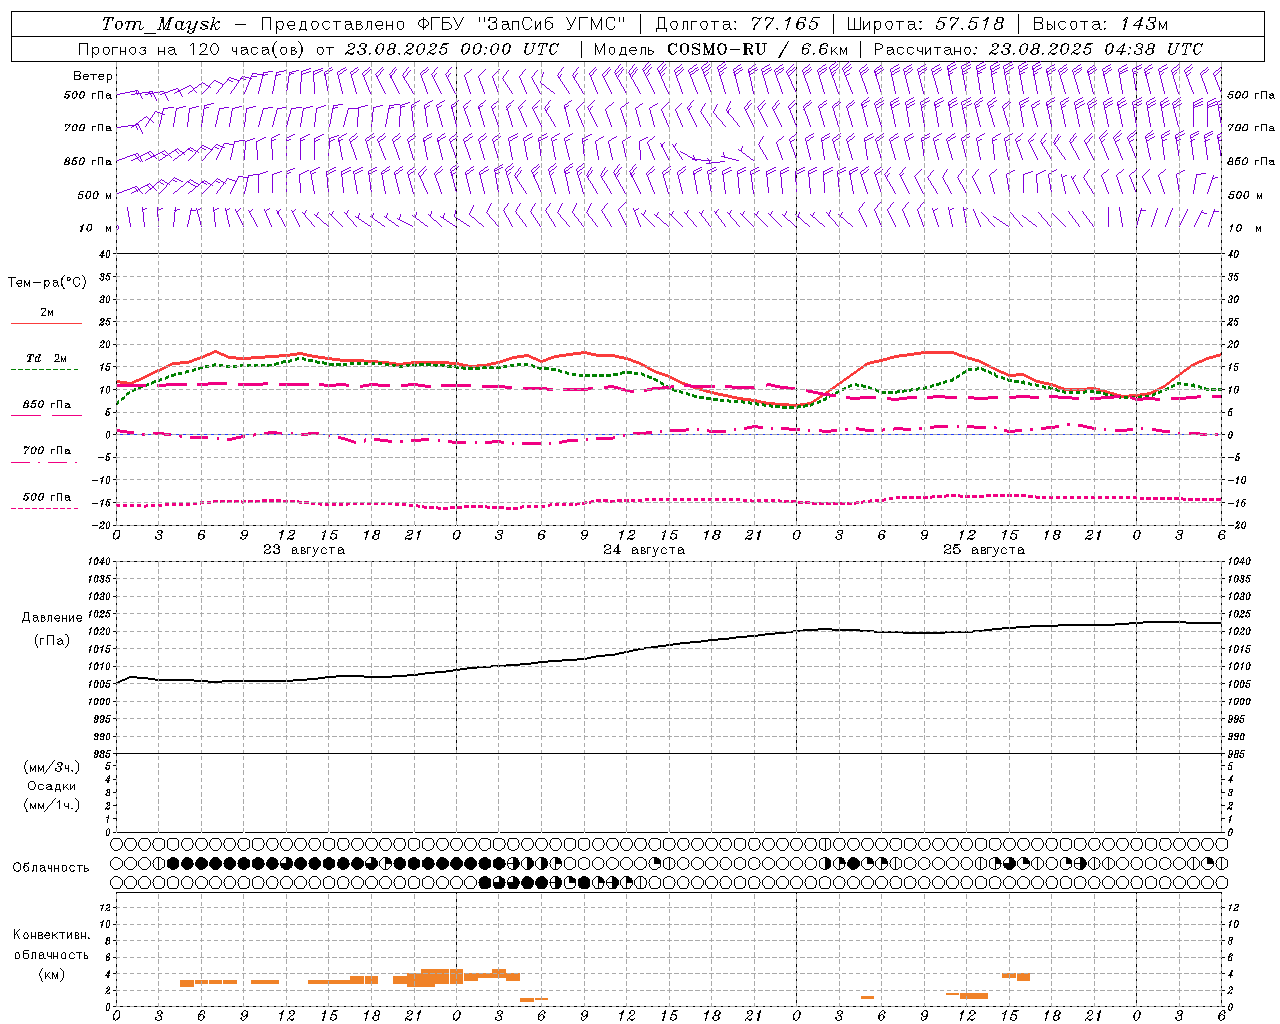Screen dimensions: 1280x1024
Task: Click the "25 августа" date label
Action: (984, 550)
